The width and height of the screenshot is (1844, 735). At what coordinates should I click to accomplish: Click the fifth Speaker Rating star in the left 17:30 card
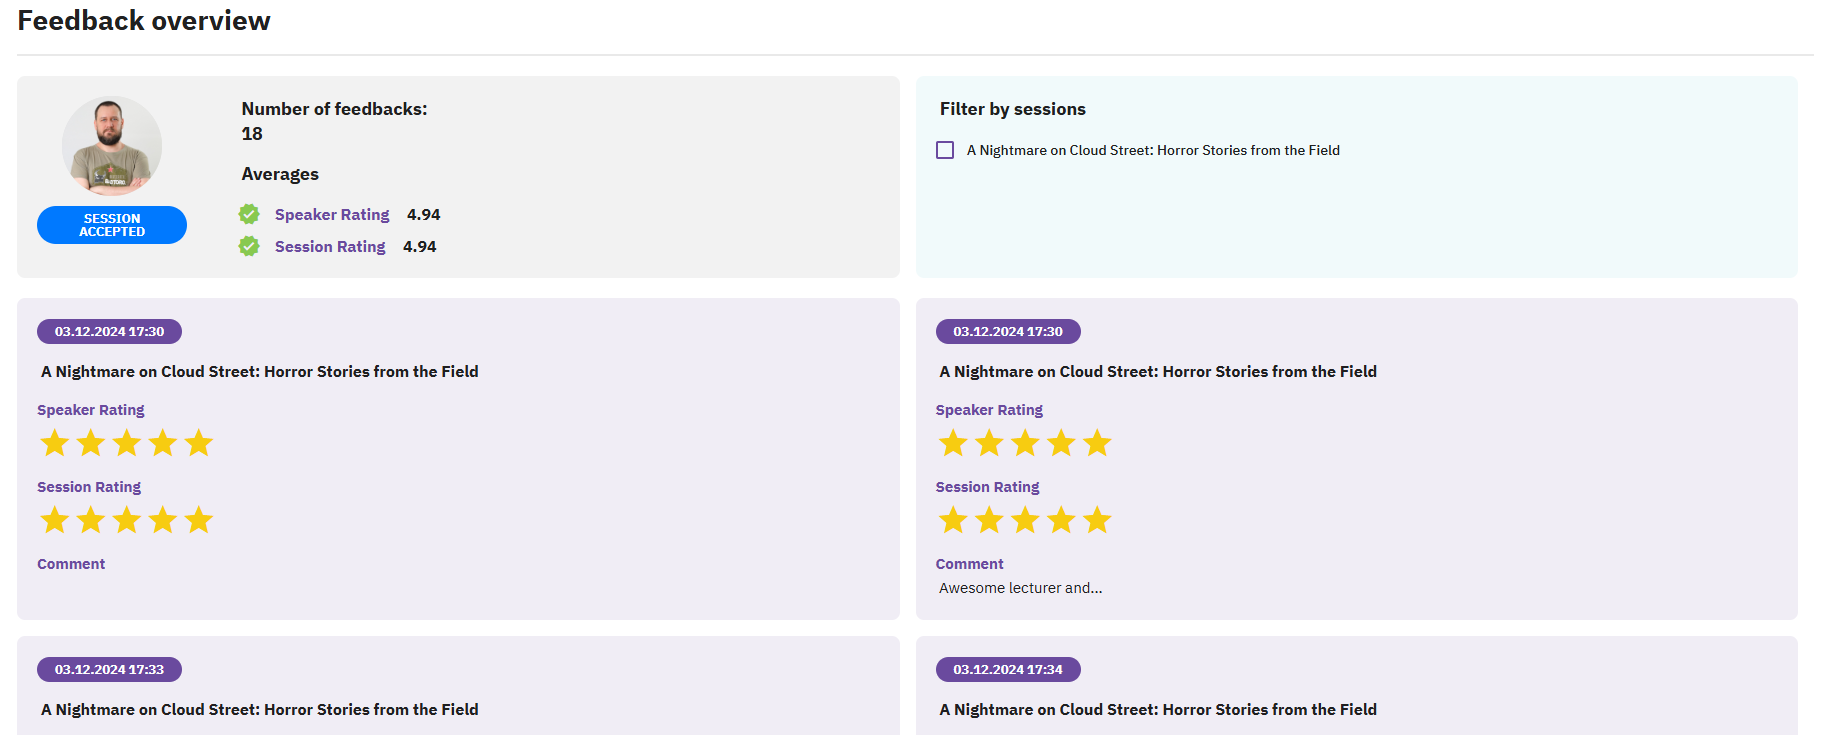pyautogui.click(x=199, y=443)
